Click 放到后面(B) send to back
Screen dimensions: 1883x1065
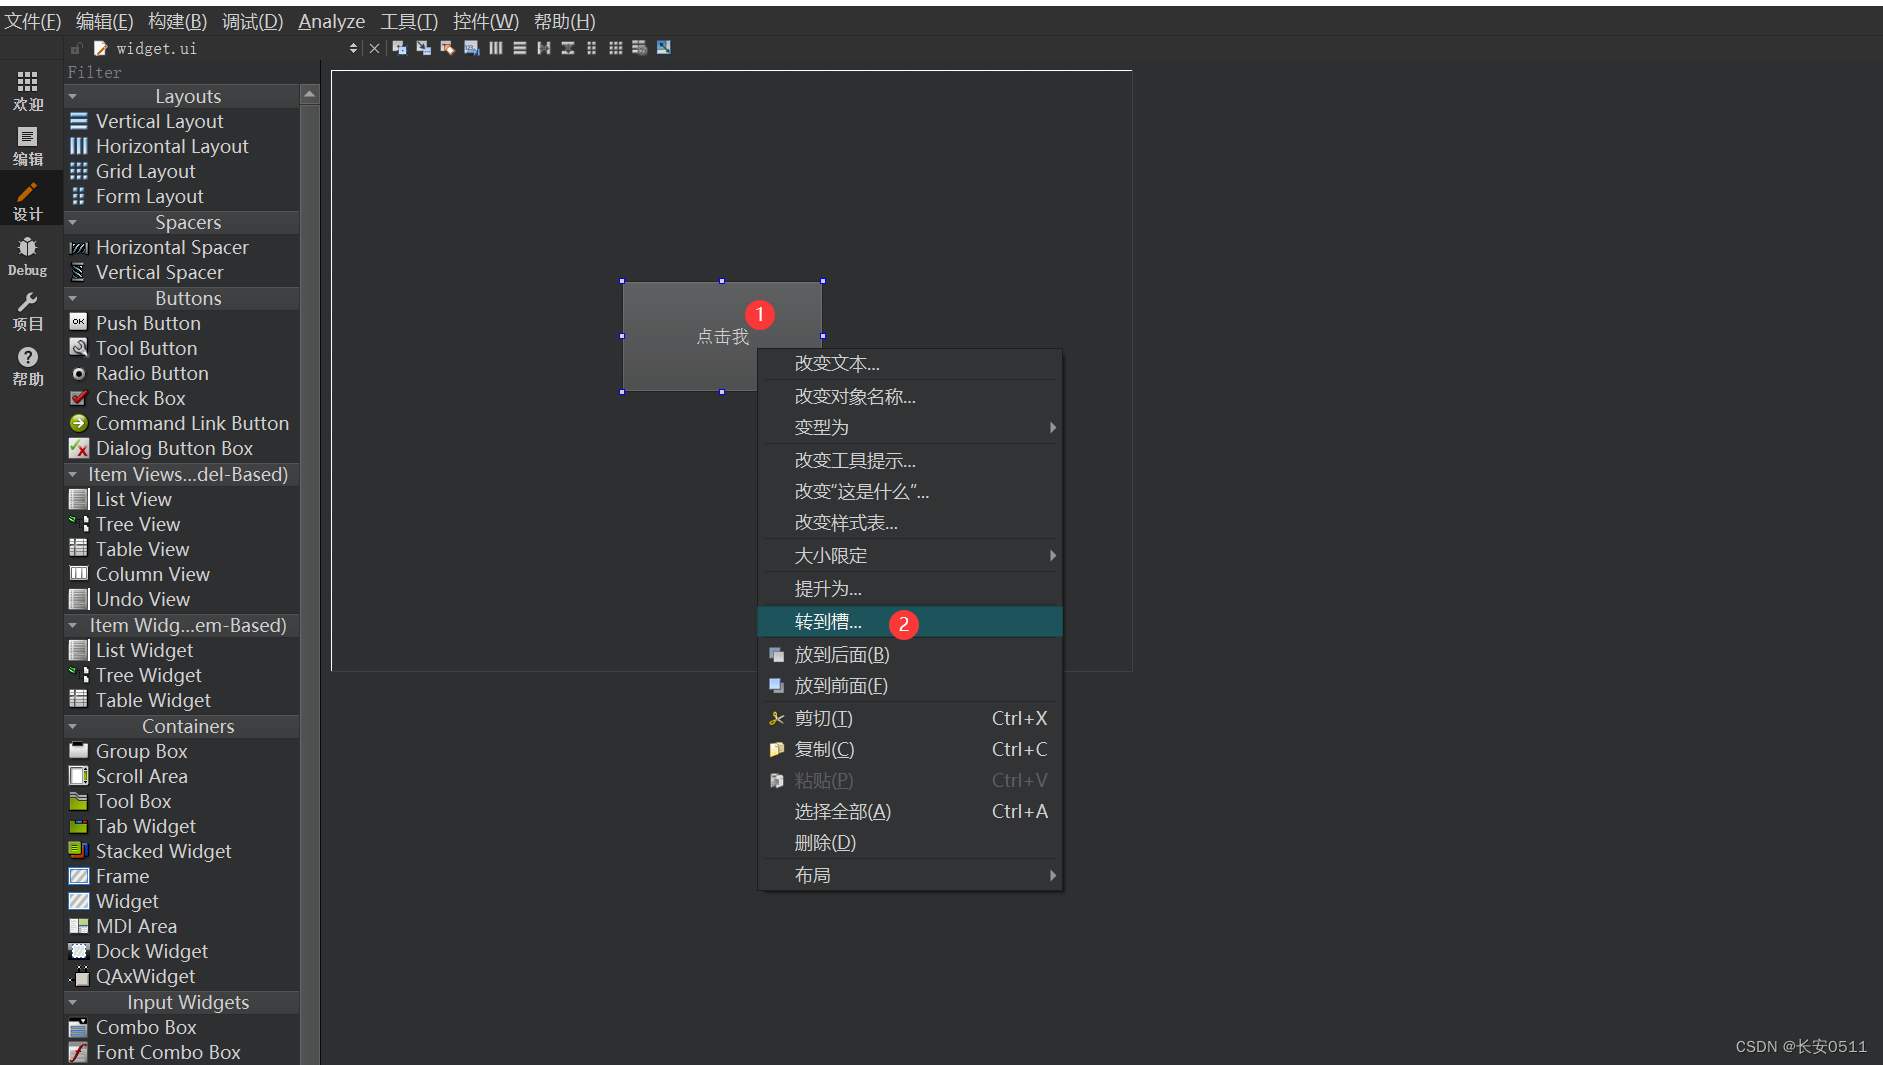[x=910, y=655]
